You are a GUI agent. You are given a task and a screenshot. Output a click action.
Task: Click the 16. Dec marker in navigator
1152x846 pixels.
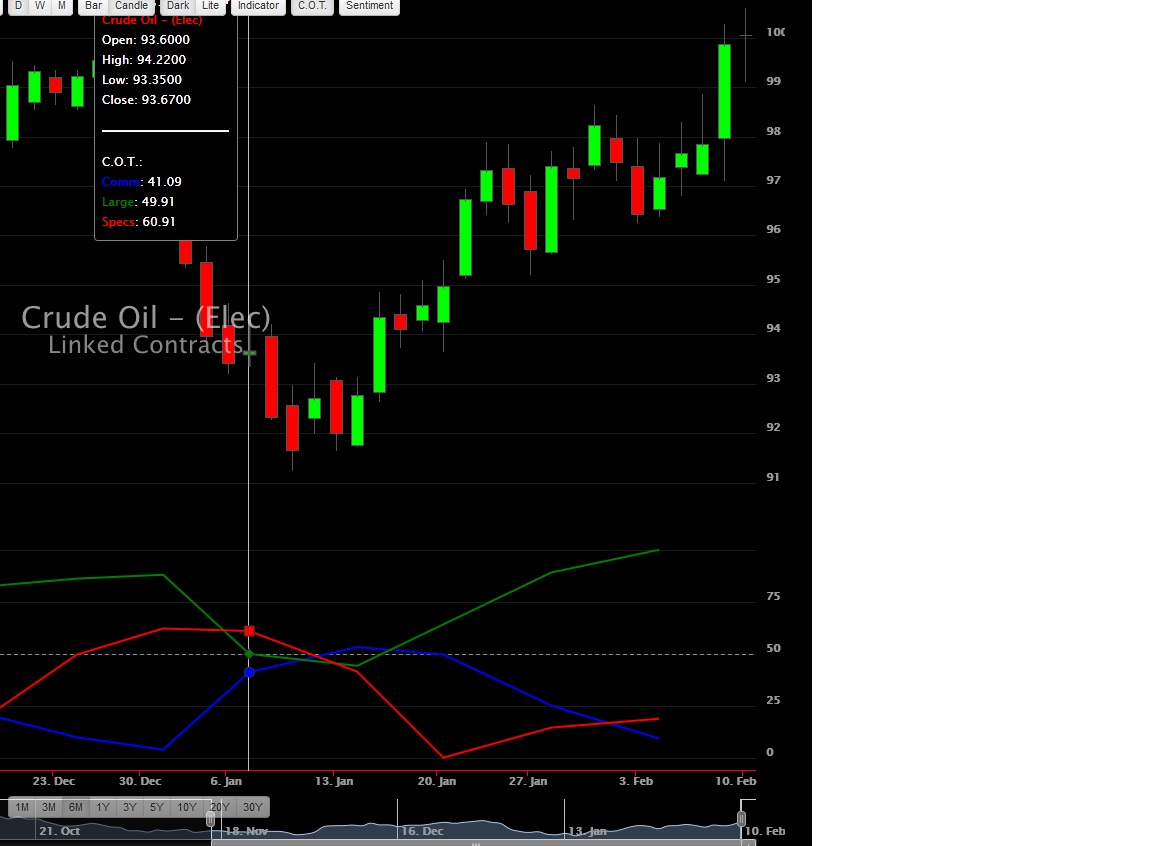tap(421, 831)
